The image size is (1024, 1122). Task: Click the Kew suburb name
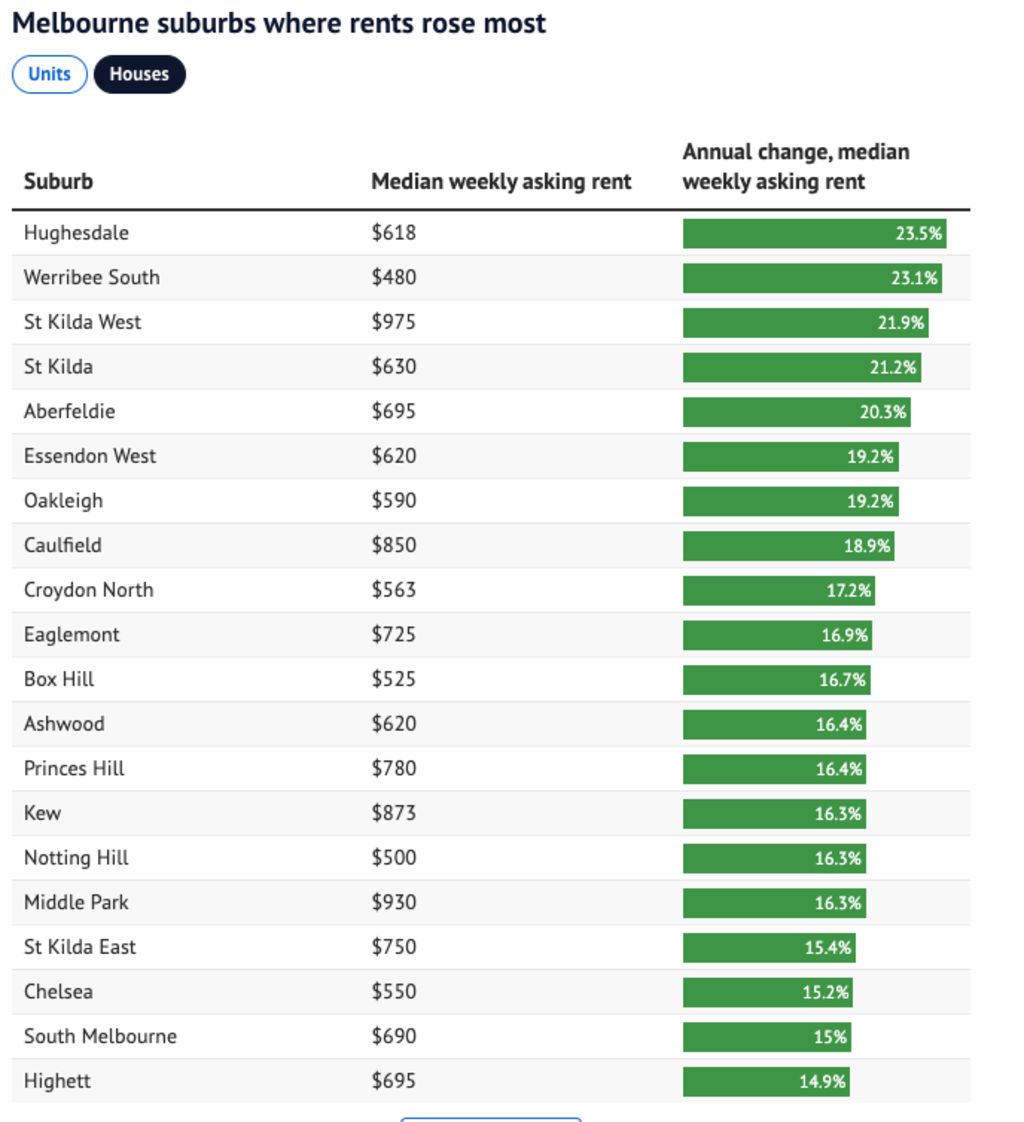[42, 813]
